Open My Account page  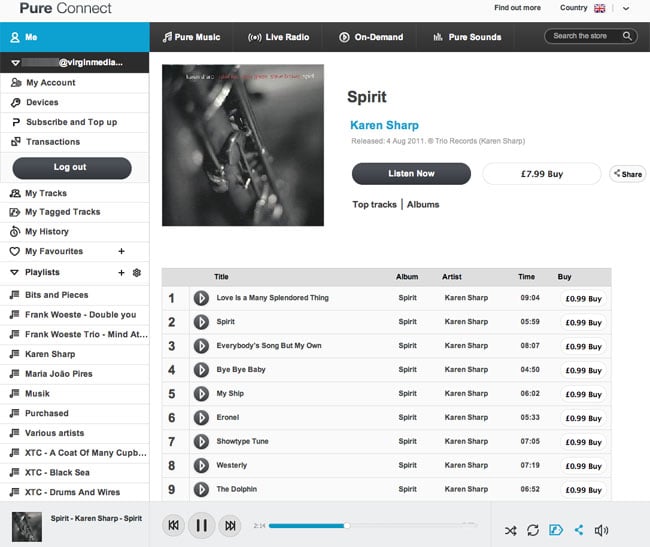coord(75,82)
